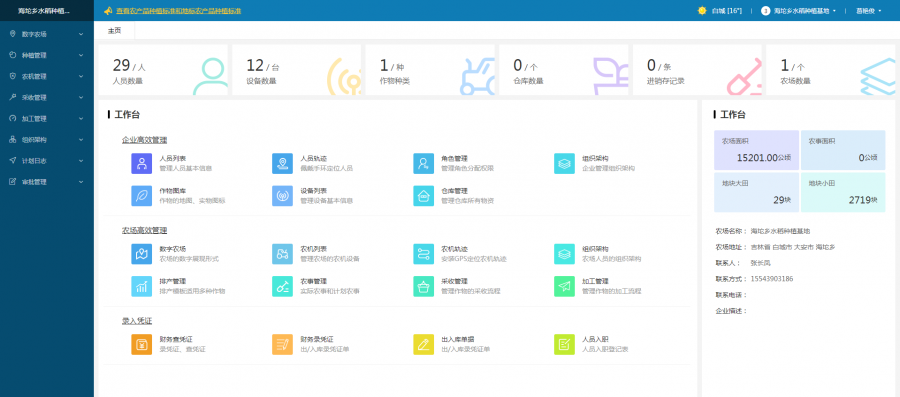Click the 农场名称 value 海坨乡水稻种植基地

[x=780, y=231]
